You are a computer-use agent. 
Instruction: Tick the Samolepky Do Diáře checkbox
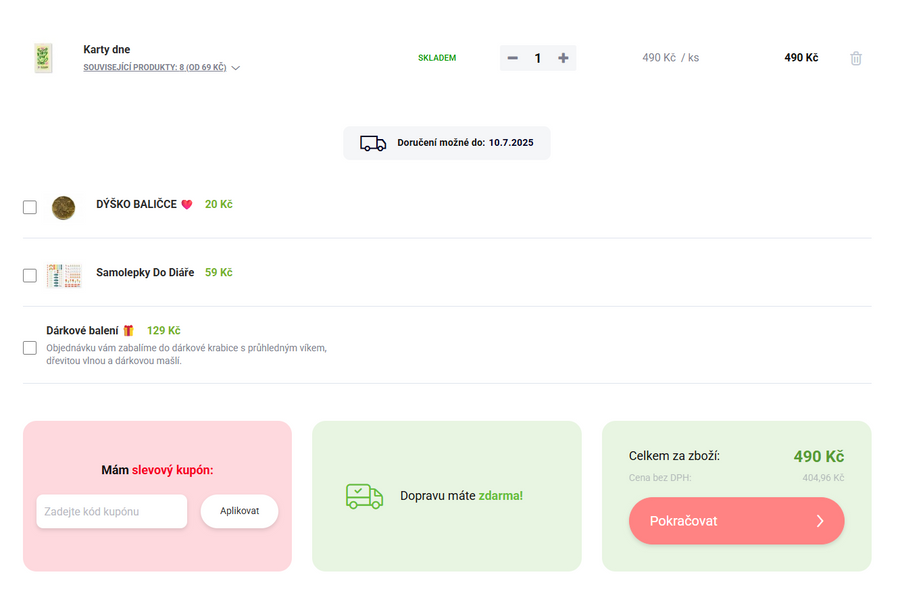pyautogui.click(x=30, y=275)
